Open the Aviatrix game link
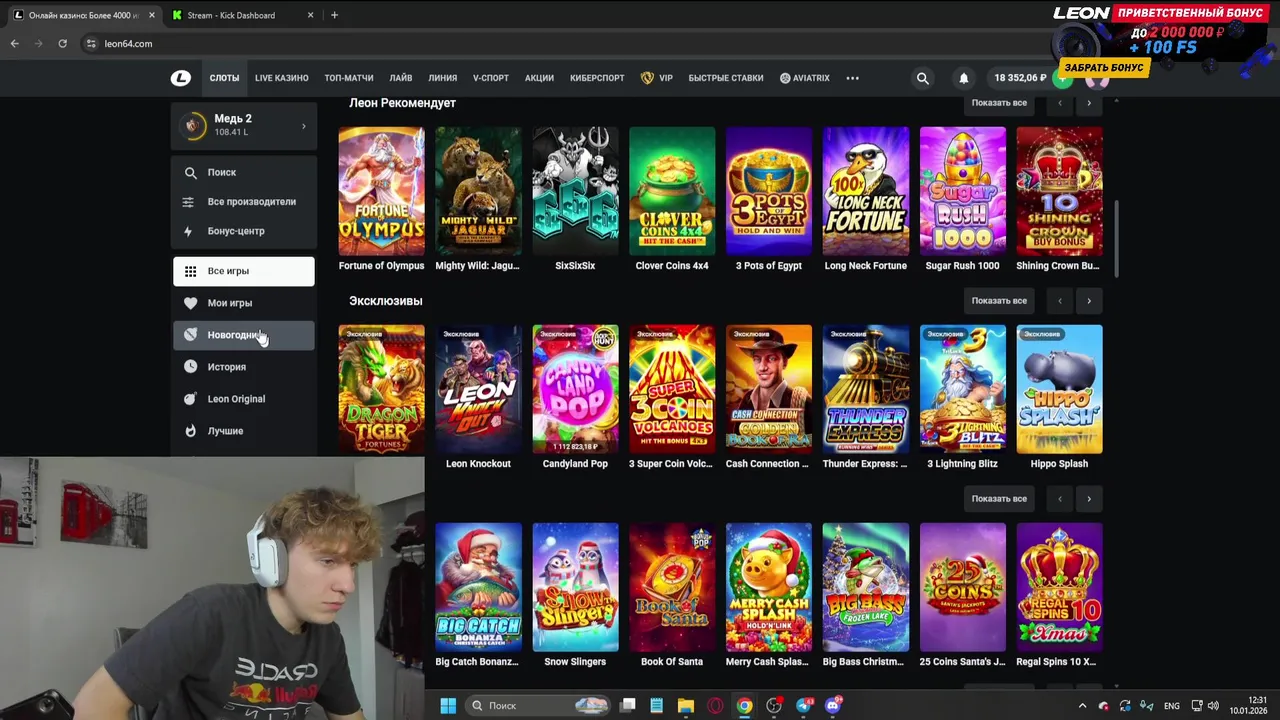The height and width of the screenshot is (720, 1280). [805, 78]
